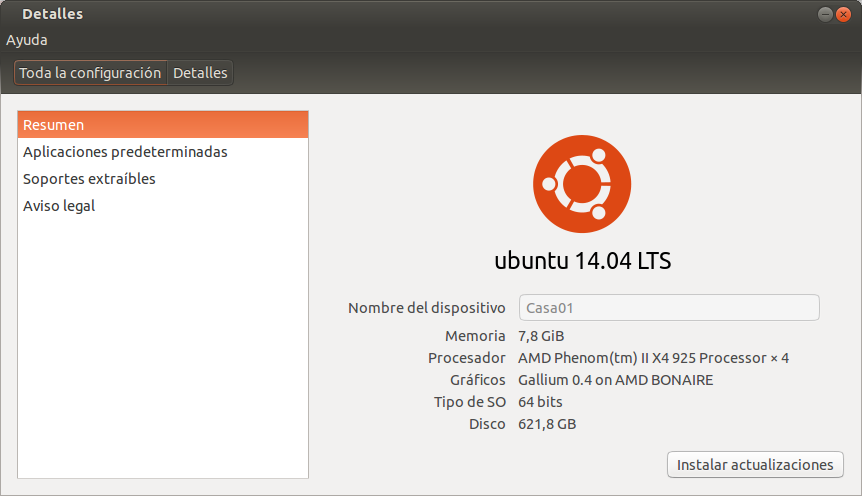Click the disk value 621,8 GB

click(x=547, y=424)
